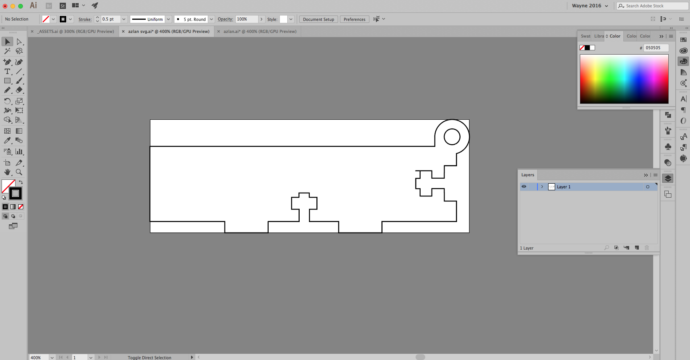Open the graphic Style dropdown

pos(291,19)
